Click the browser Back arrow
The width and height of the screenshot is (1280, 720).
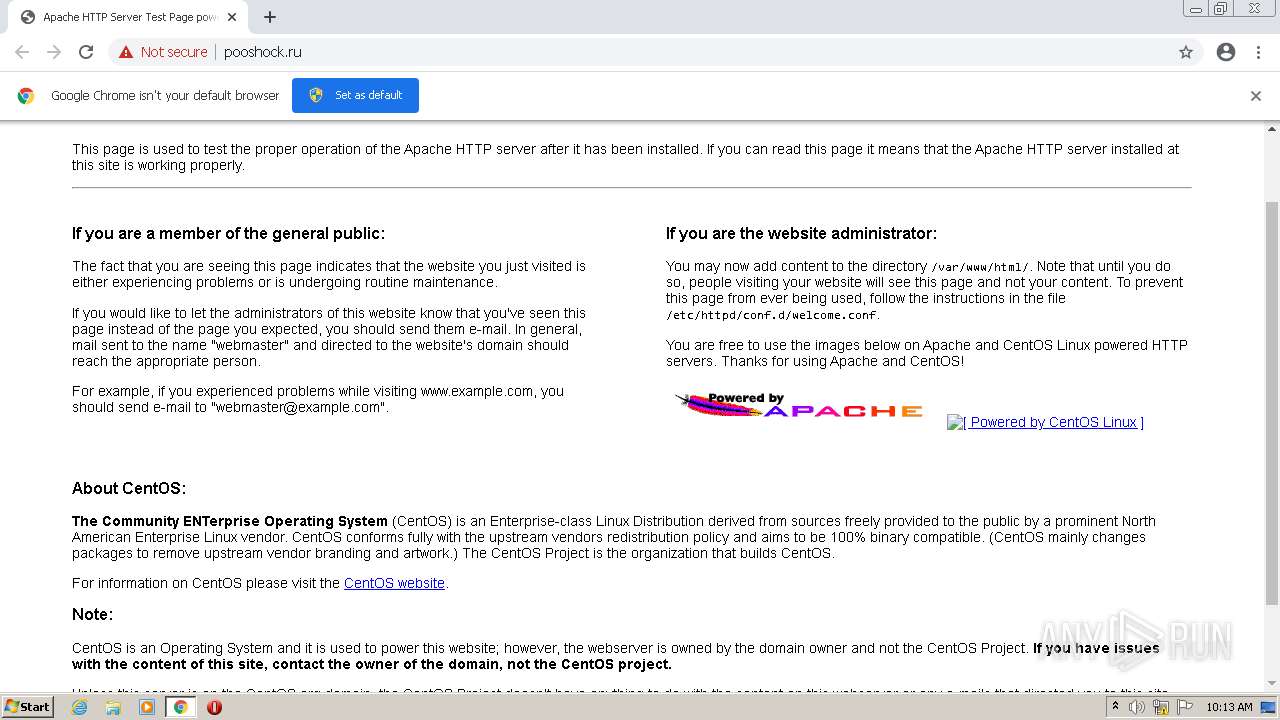pos(22,52)
